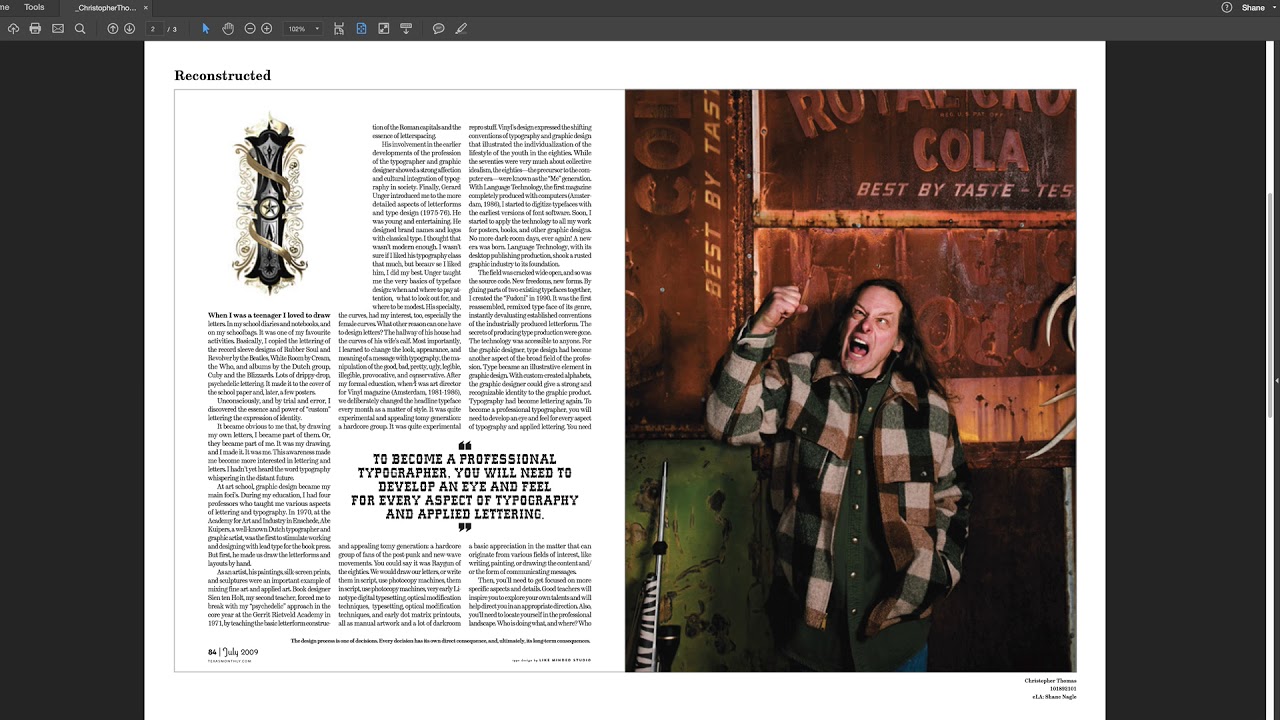This screenshot has width=1280, height=720.
Task: Add a comment note
Action: 438,29
